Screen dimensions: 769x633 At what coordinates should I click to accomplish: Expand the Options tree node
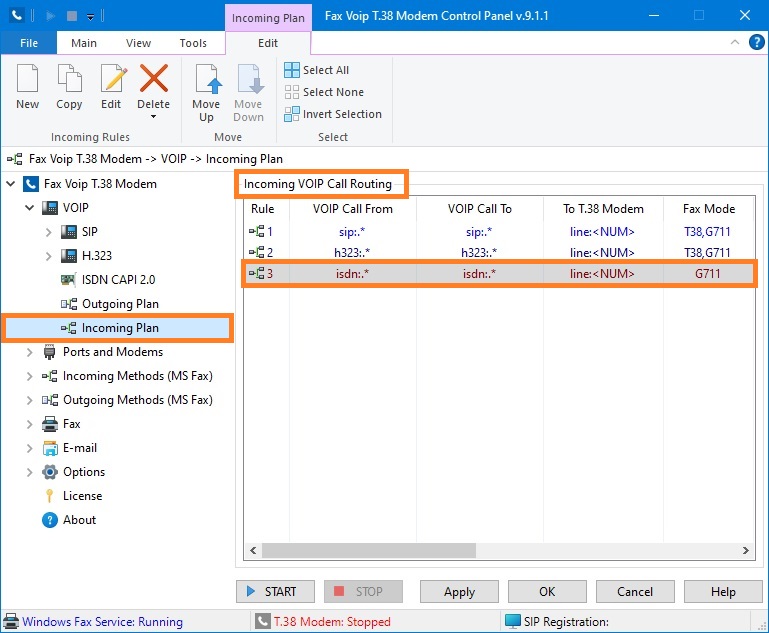(x=29, y=472)
